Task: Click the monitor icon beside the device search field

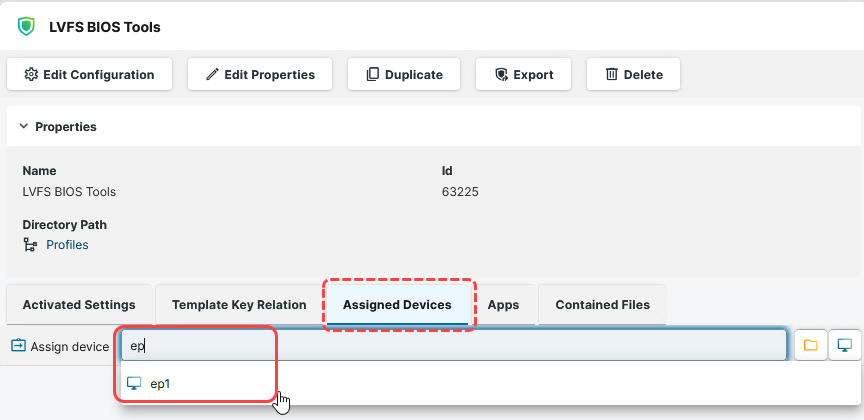Action: pos(845,346)
